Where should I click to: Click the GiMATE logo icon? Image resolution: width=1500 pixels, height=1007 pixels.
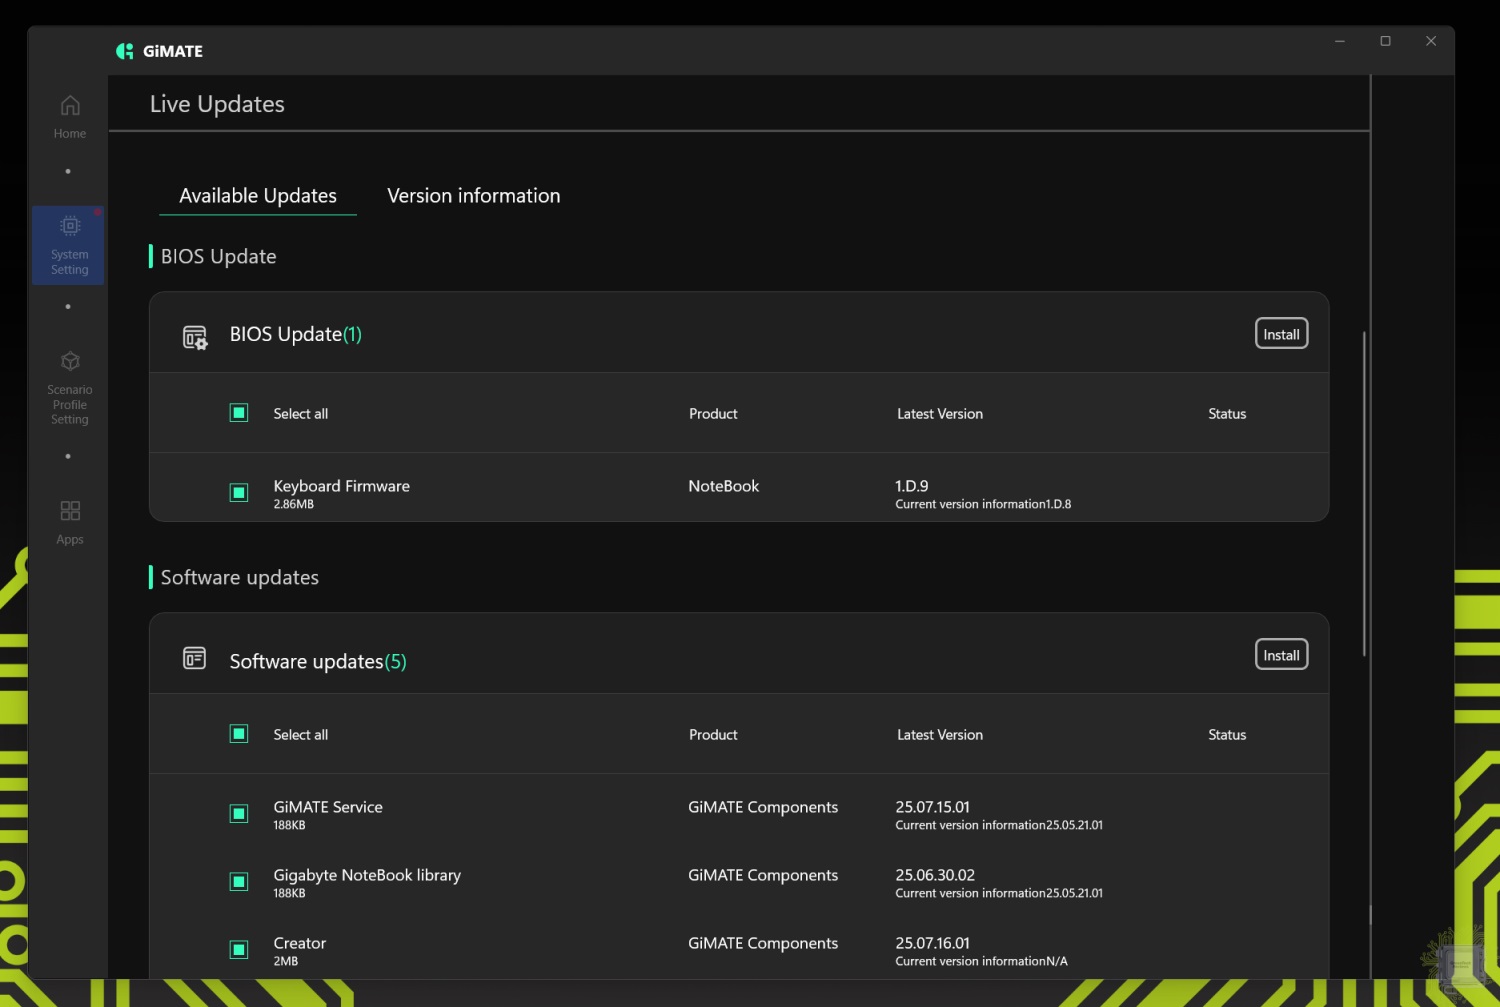click(125, 51)
